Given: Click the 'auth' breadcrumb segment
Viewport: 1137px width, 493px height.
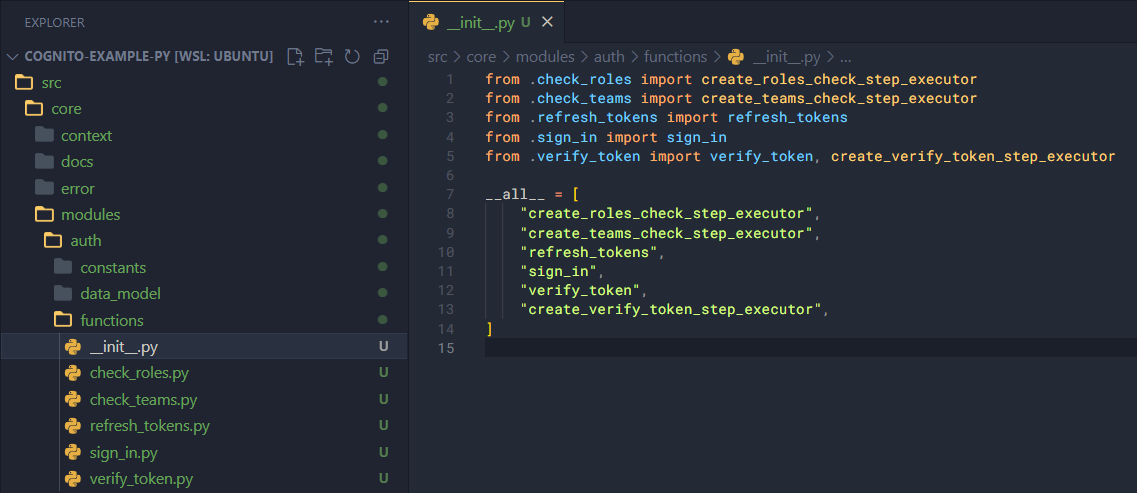Looking at the screenshot, I should tap(608, 57).
